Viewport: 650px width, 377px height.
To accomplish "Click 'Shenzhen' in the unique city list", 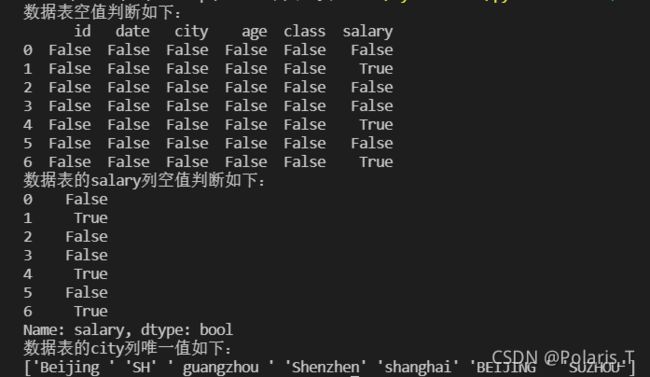I will (x=325, y=367).
